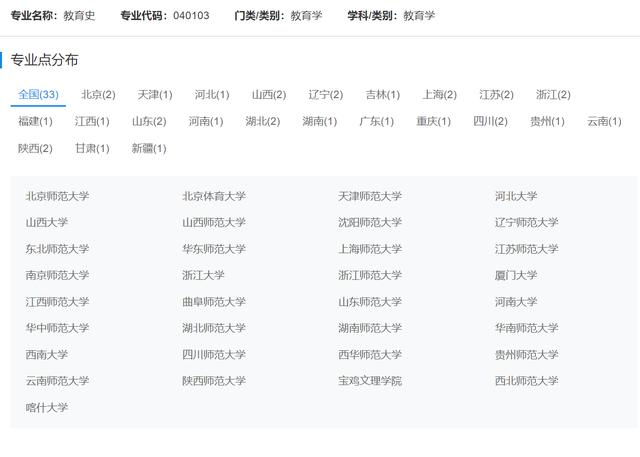This screenshot has height=457, width=640.
Task: Select the 河北(1) tab
Action: pyautogui.click(x=212, y=95)
